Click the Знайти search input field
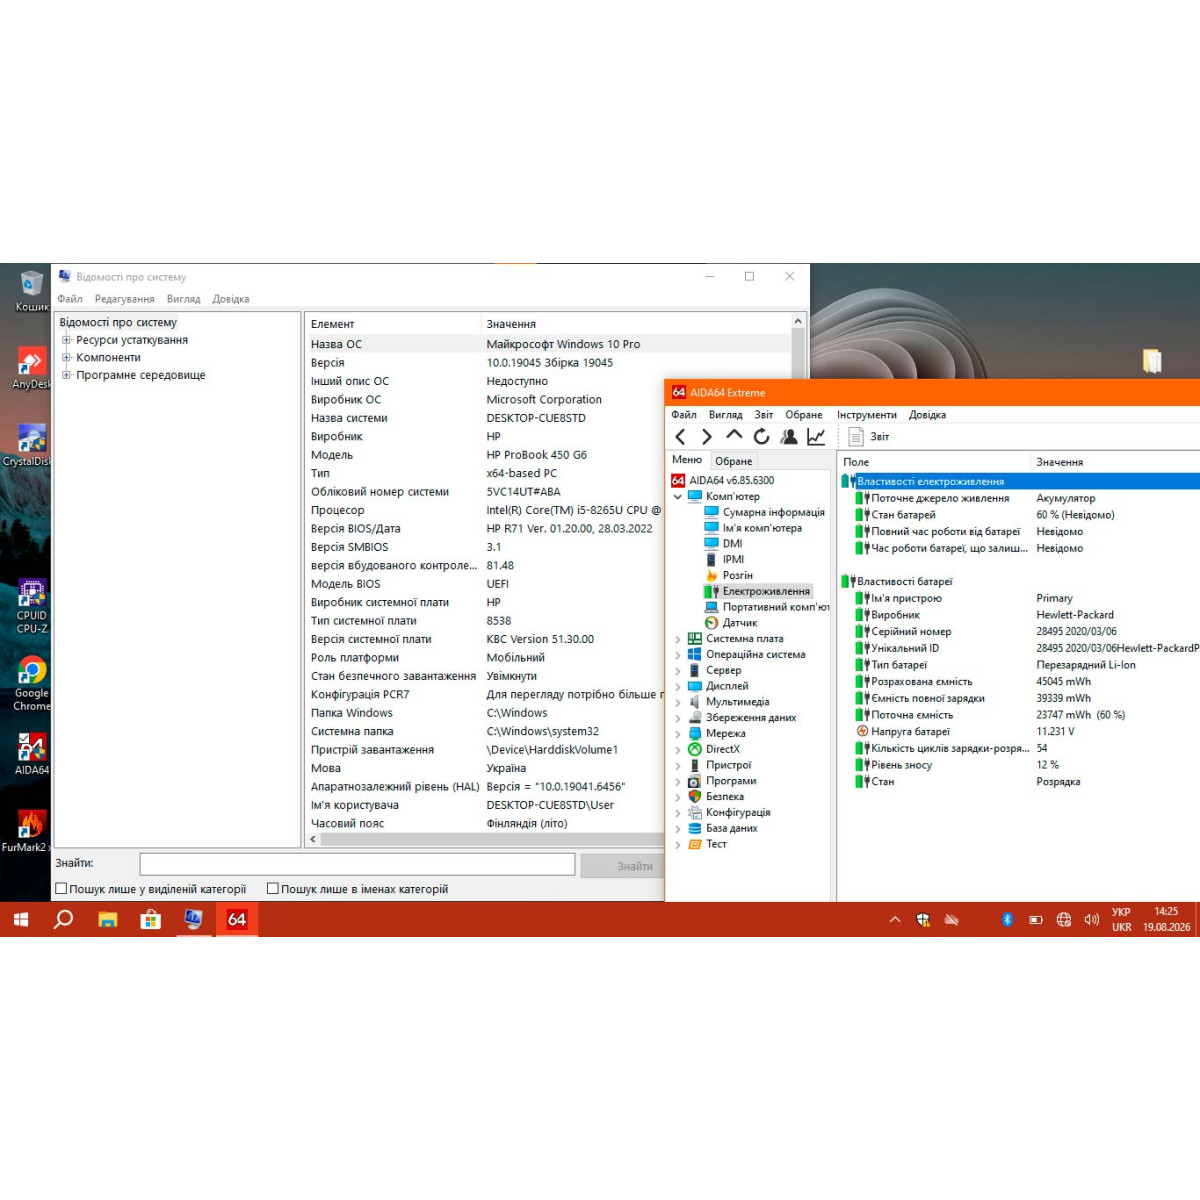Image resolution: width=1200 pixels, height=1200 pixels. pyautogui.click(x=357, y=864)
